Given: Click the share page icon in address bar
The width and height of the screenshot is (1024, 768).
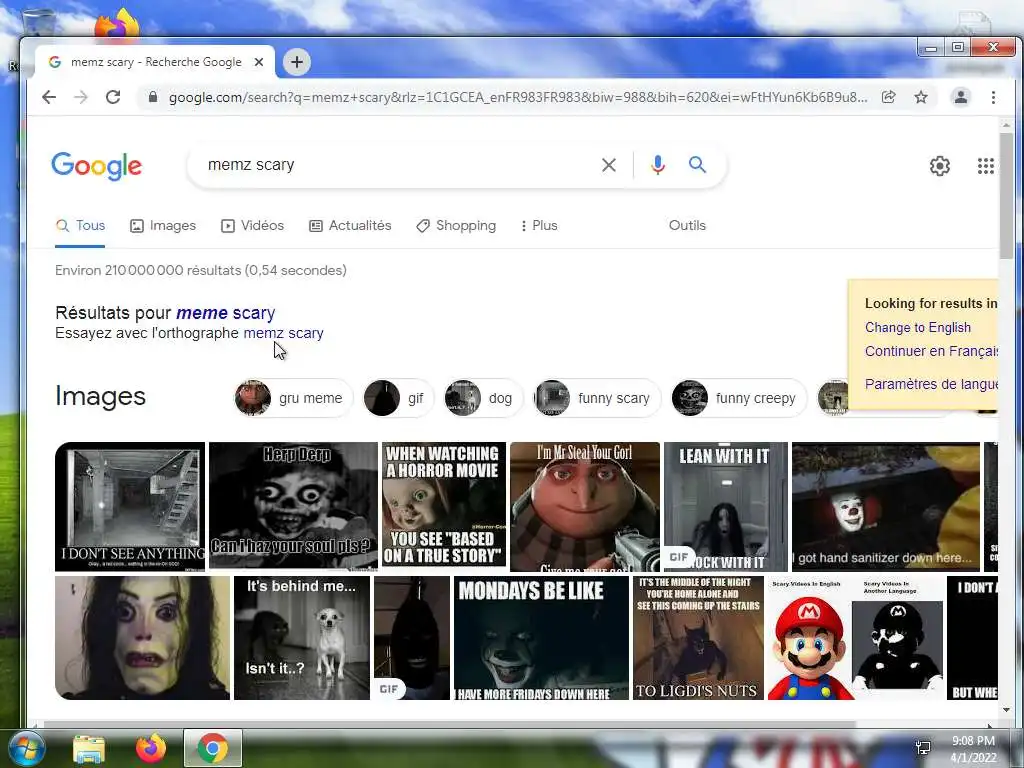Looking at the screenshot, I should tap(888, 97).
